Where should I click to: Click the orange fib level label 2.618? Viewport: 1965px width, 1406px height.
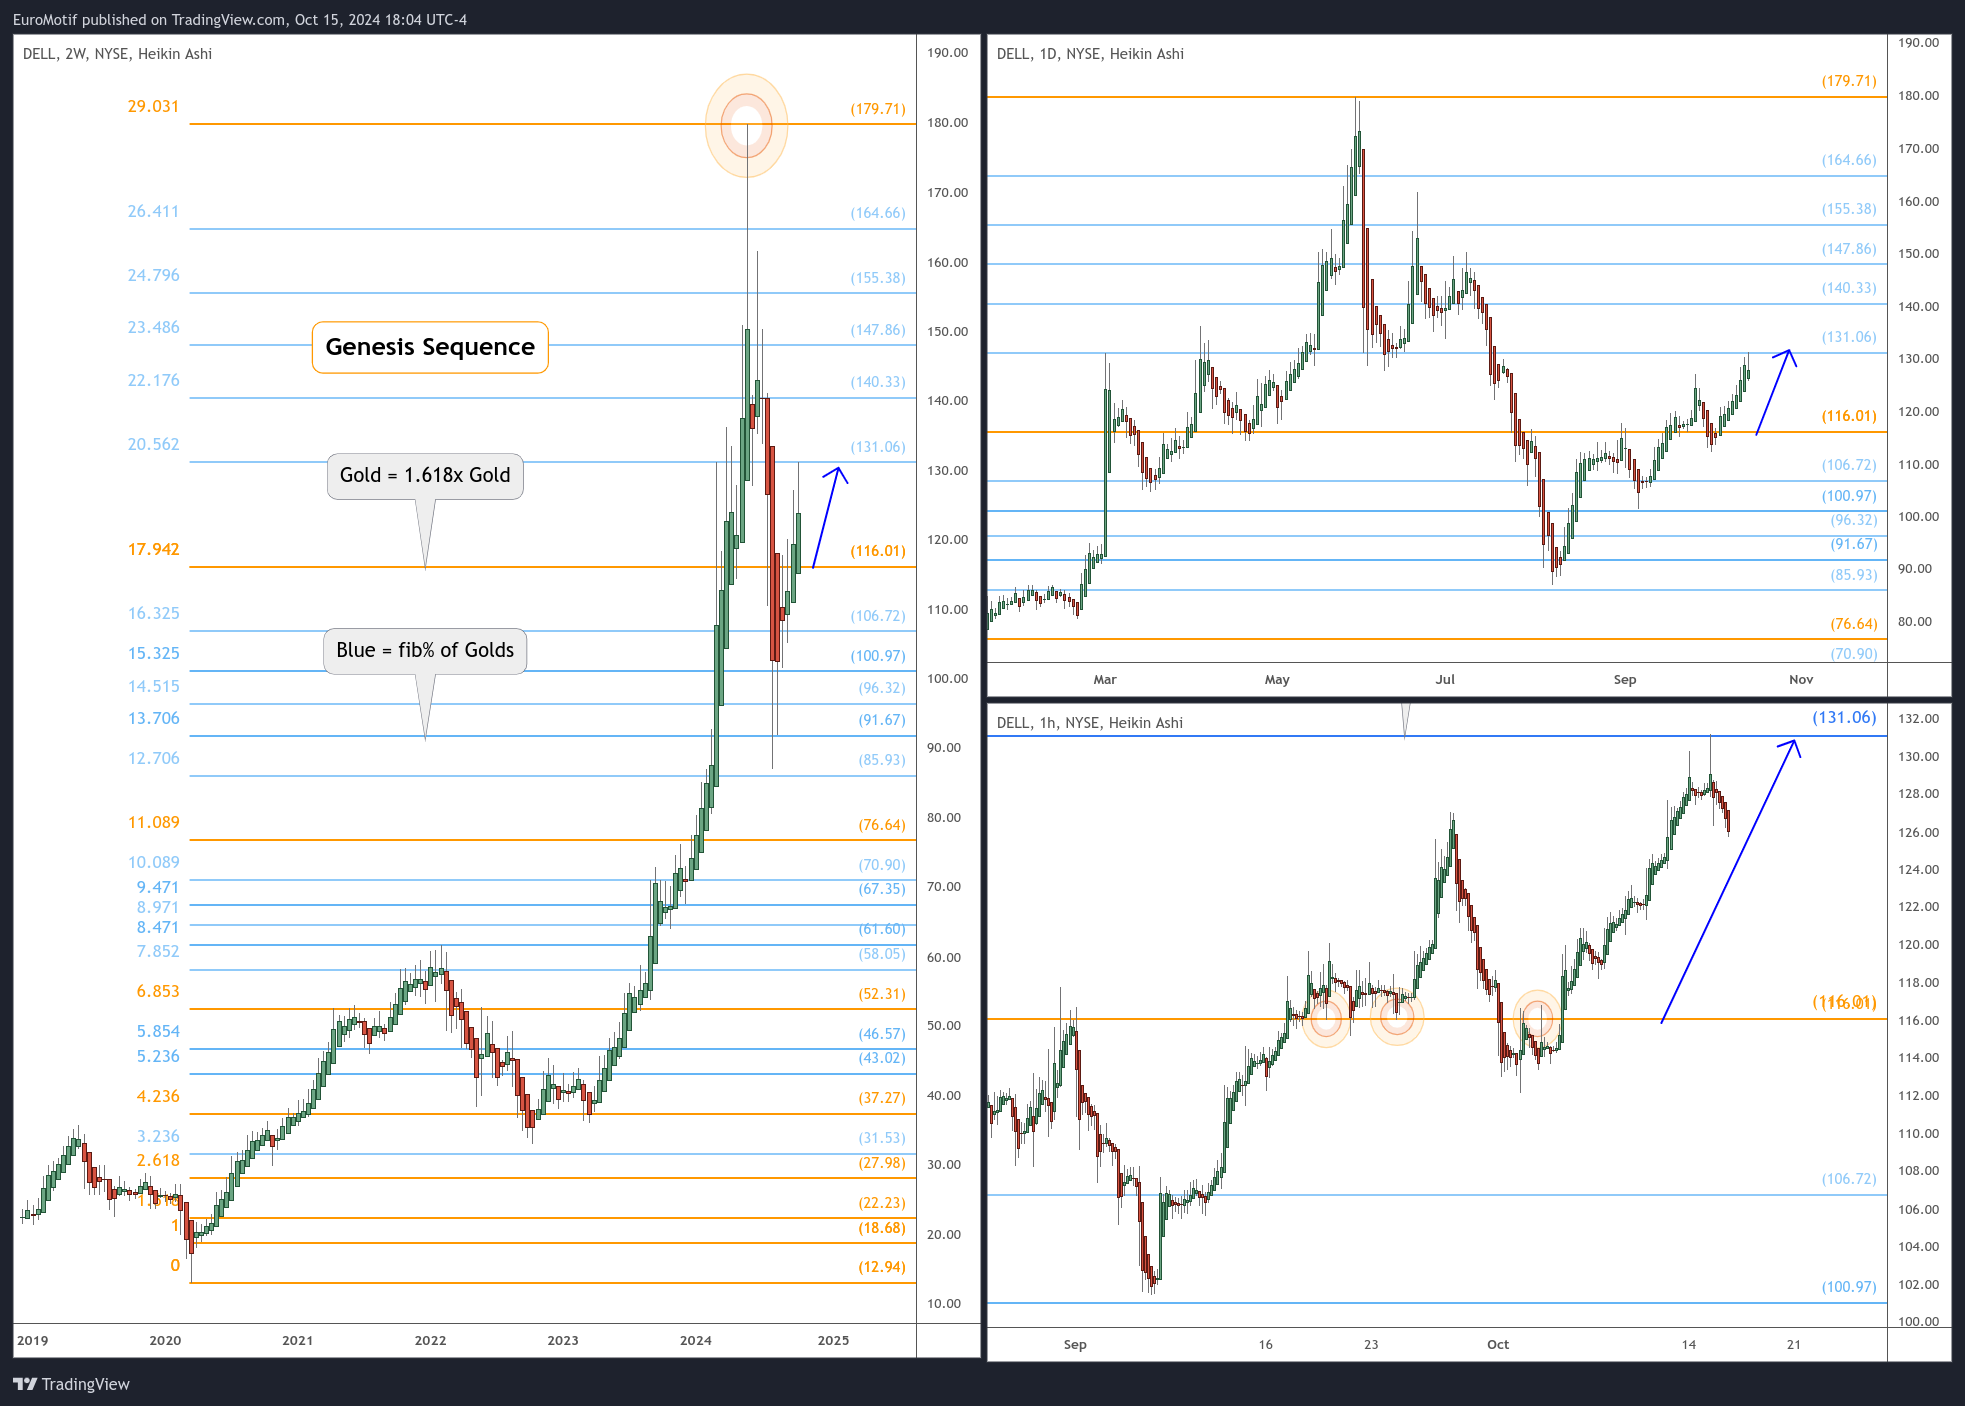pyautogui.click(x=158, y=1160)
